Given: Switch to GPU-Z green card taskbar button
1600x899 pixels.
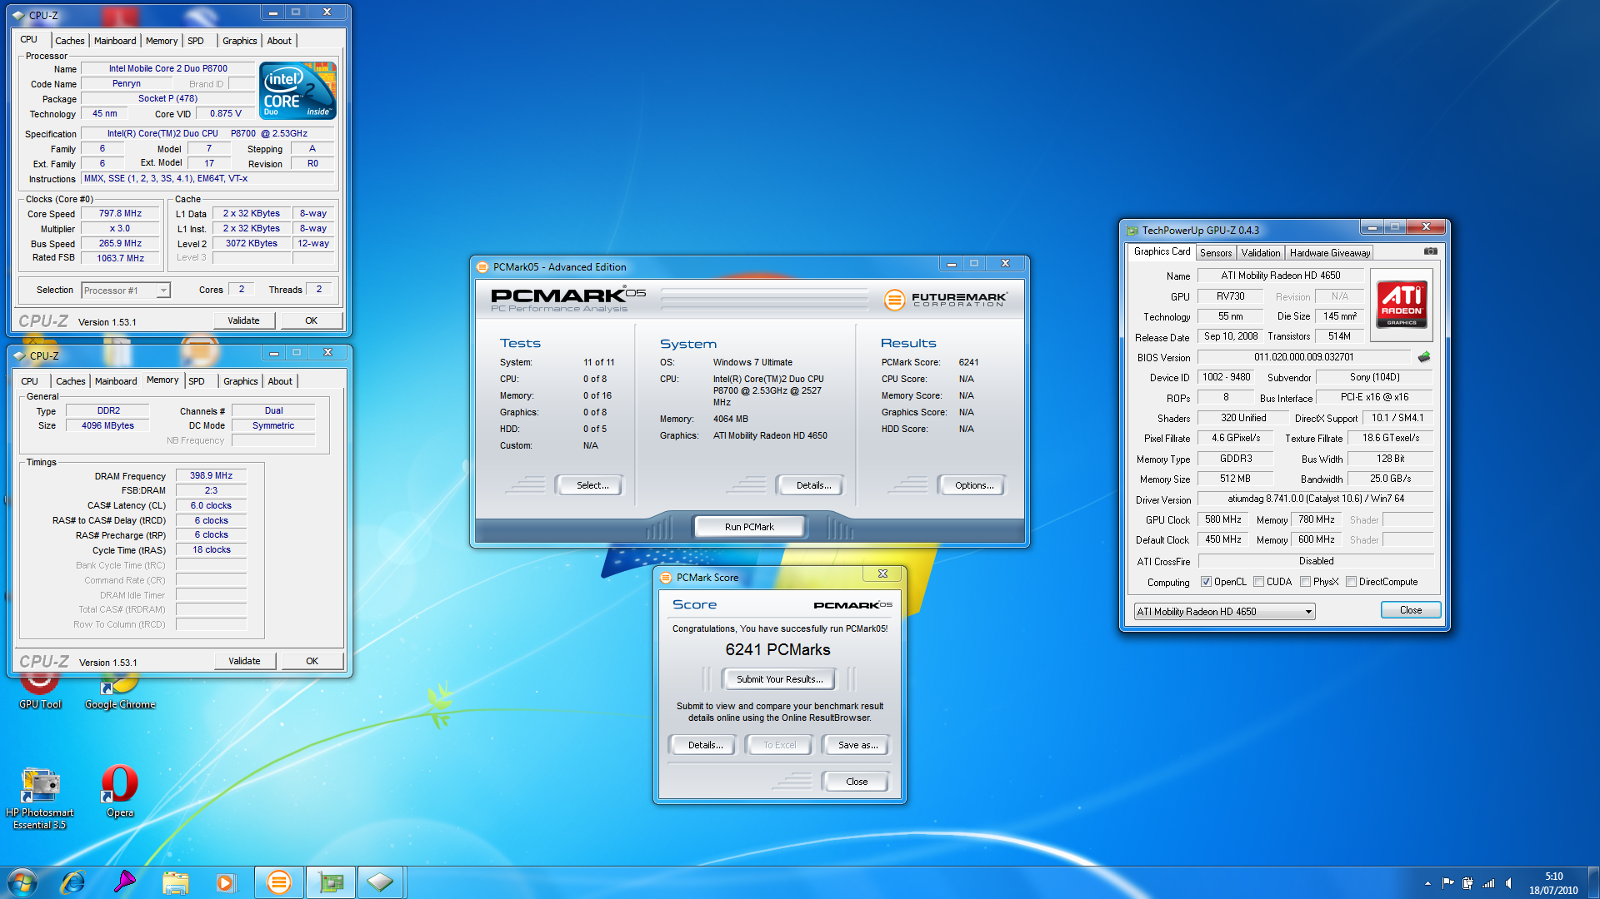Looking at the screenshot, I should [331, 882].
